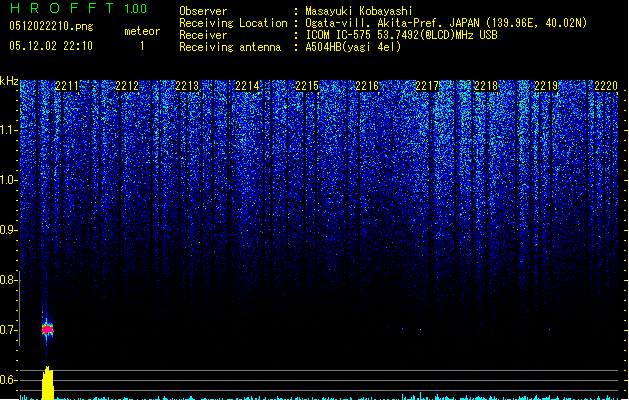Click the 0.7 kHz axis label
The width and height of the screenshot is (629, 400).
click(x=8, y=330)
